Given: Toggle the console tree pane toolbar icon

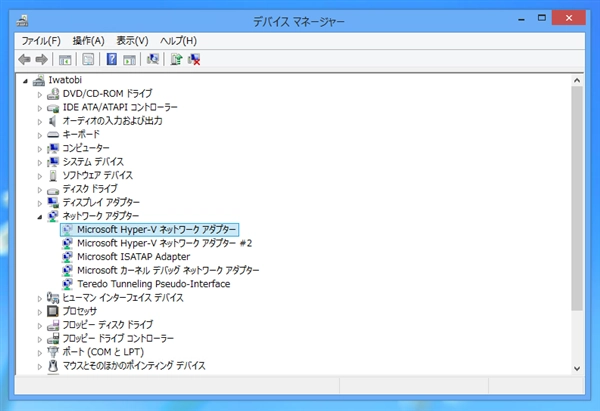Looking at the screenshot, I should click(x=65, y=59).
